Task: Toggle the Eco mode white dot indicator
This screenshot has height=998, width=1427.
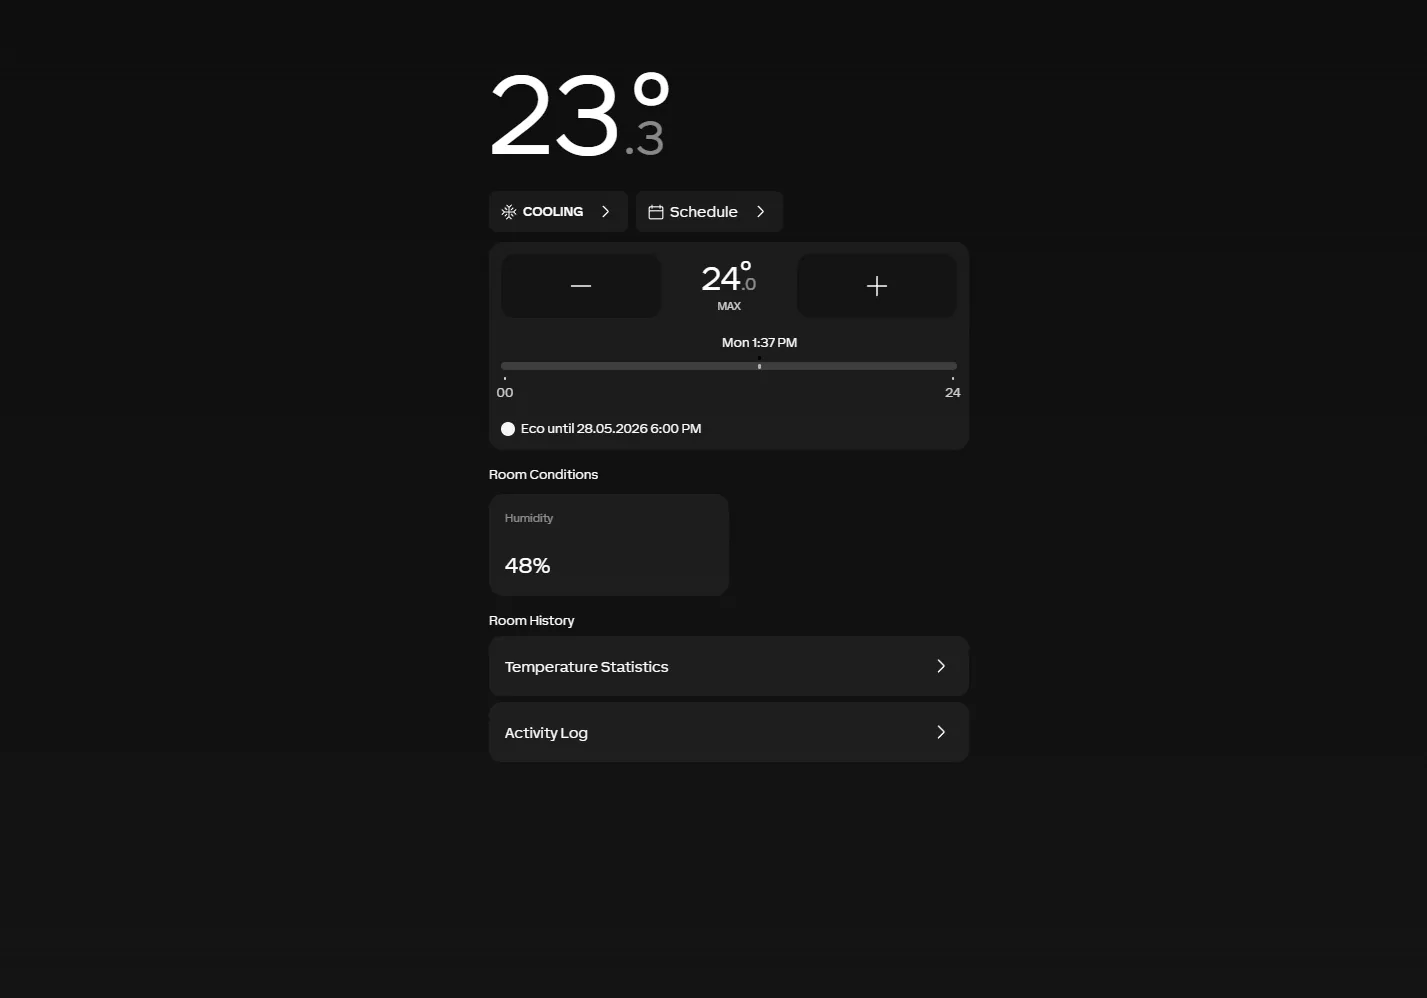Action: coord(508,429)
